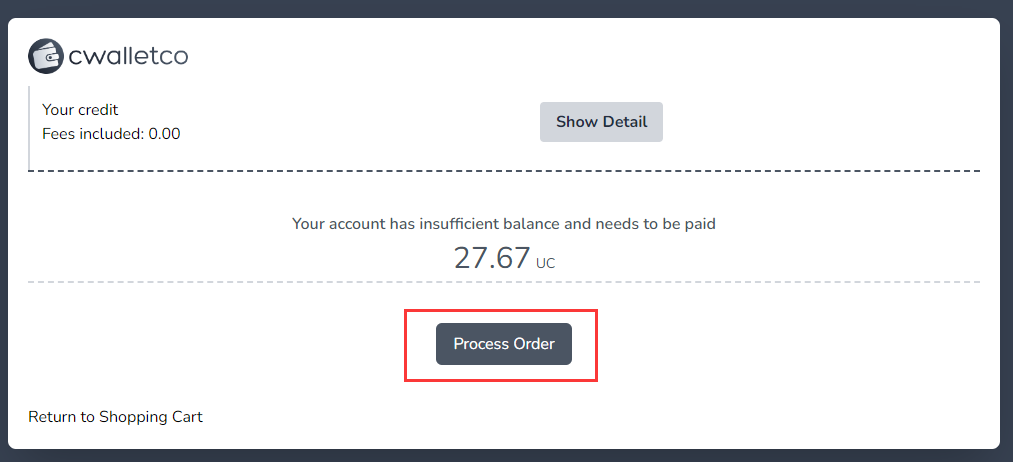Submit payment with Process Order button
The image size is (1013, 462).
pos(503,344)
